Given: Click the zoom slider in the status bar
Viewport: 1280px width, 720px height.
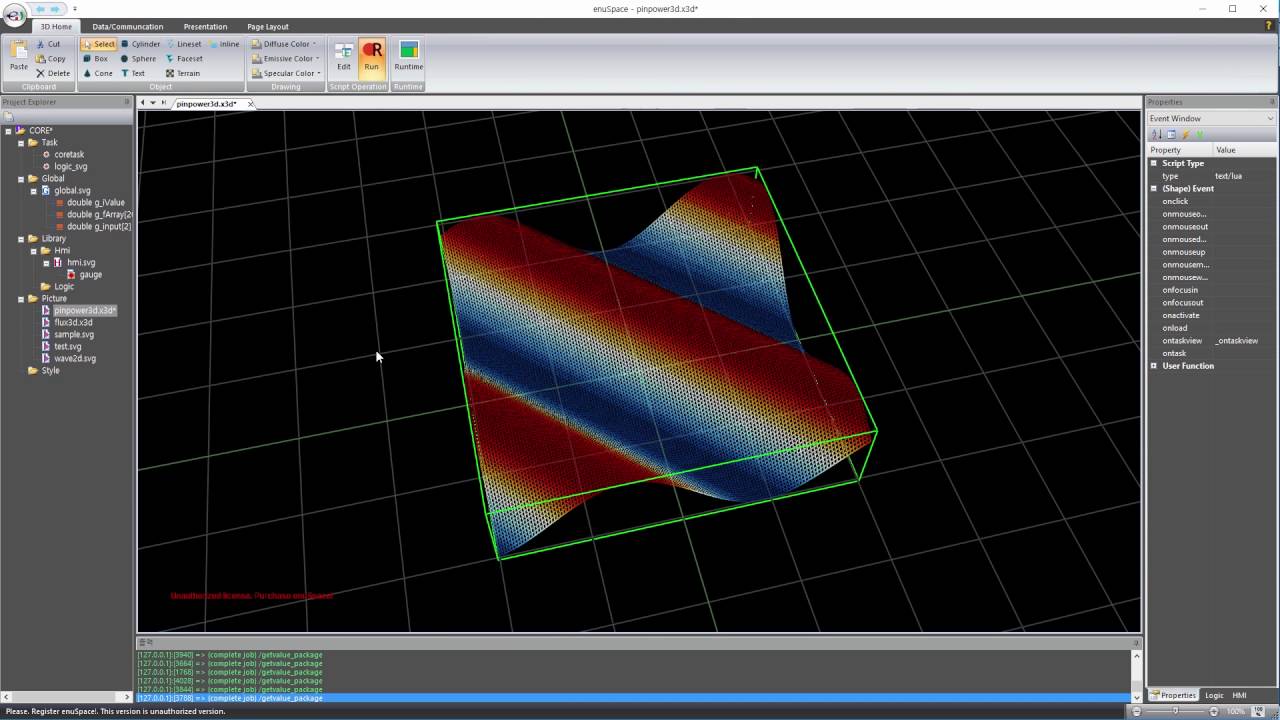Looking at the screenshot, I should click(x=1175, y=711).
